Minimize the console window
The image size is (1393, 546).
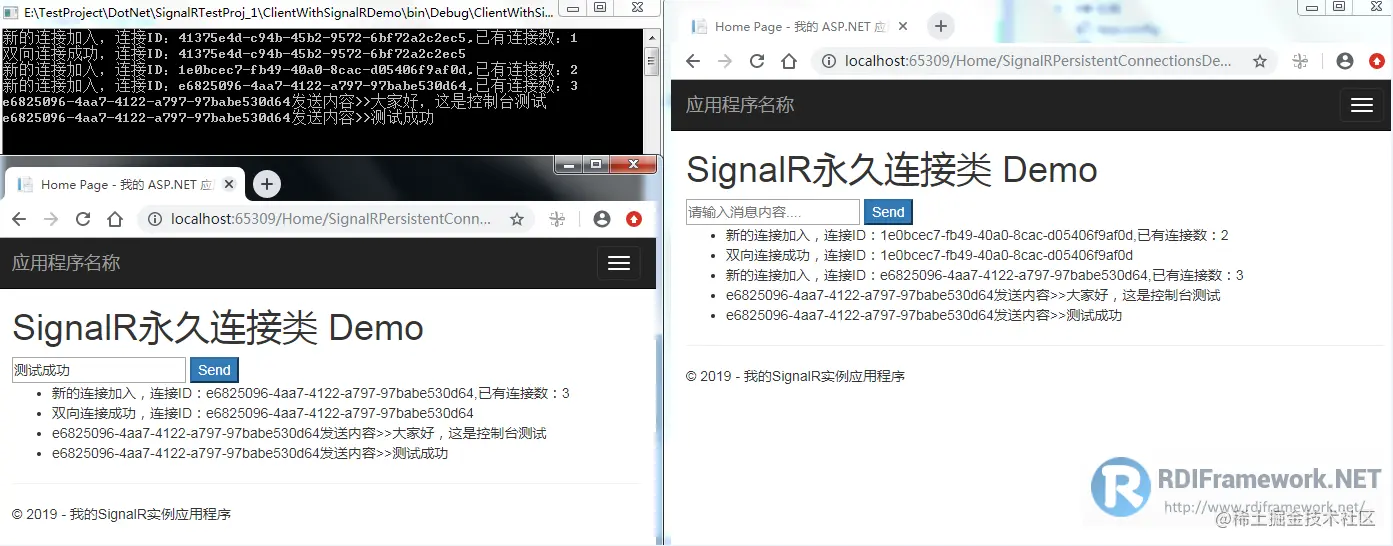[x=573, y=8]
